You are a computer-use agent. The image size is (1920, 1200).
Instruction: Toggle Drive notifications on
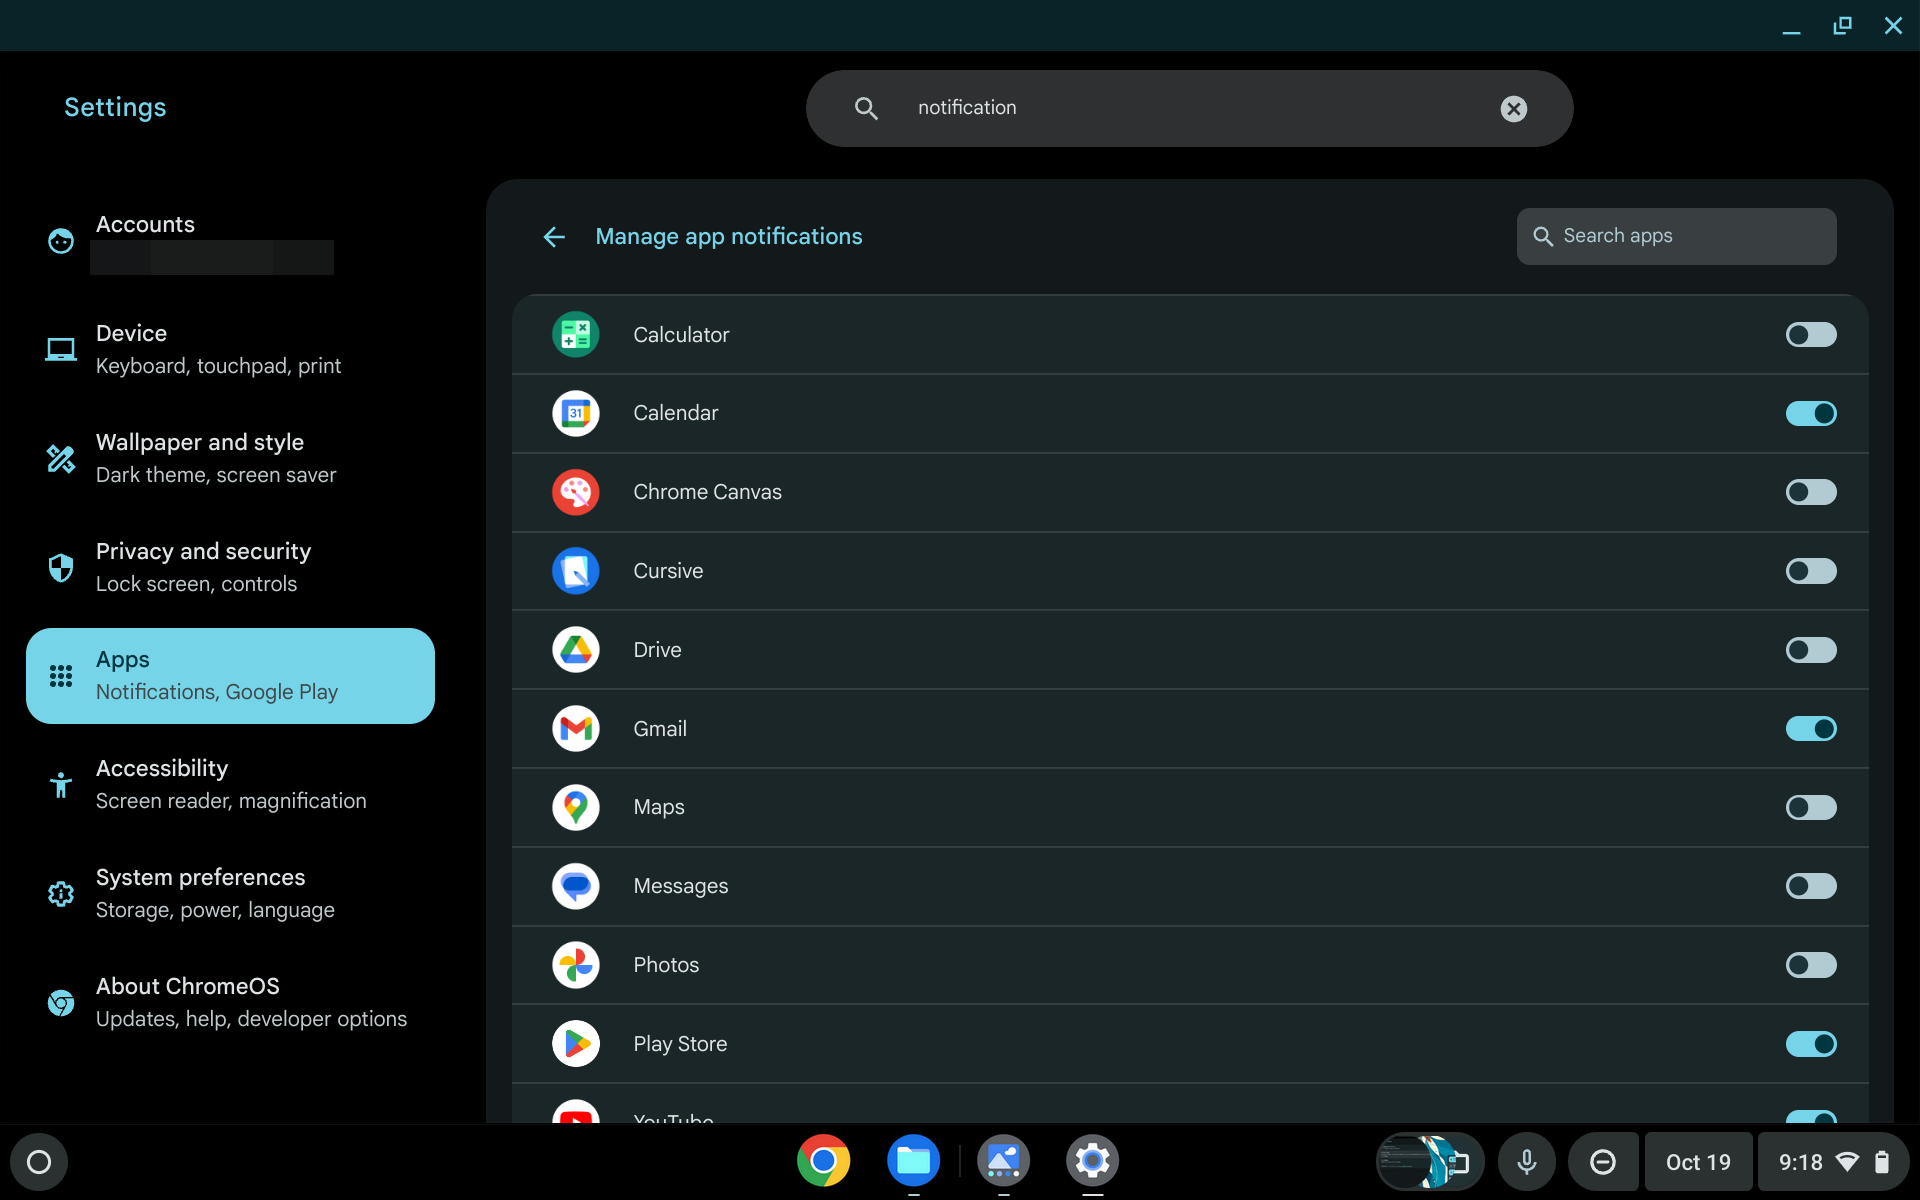coord(1811,650)
